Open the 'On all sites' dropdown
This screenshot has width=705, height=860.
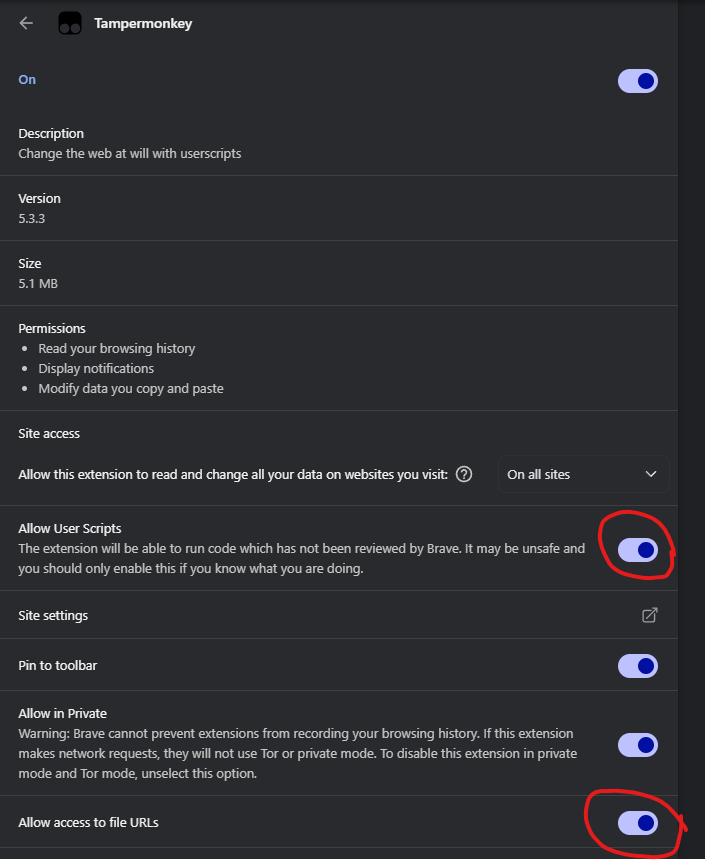pyautogui.click(x=583, y=474)
